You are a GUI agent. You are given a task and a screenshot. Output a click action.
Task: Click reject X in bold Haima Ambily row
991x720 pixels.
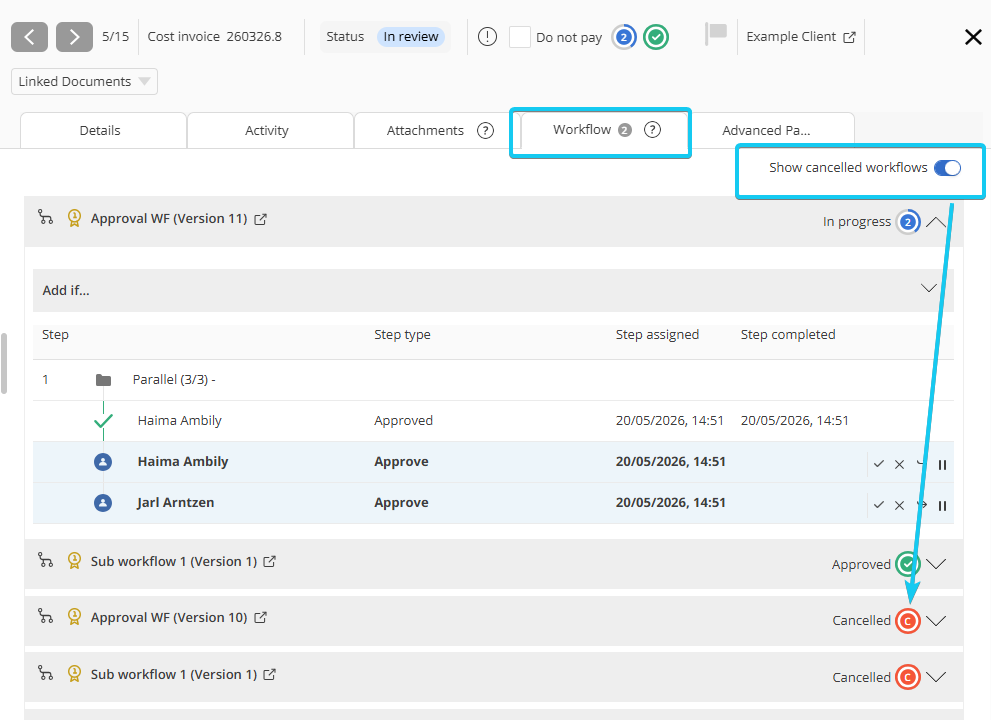click(899, 465)
